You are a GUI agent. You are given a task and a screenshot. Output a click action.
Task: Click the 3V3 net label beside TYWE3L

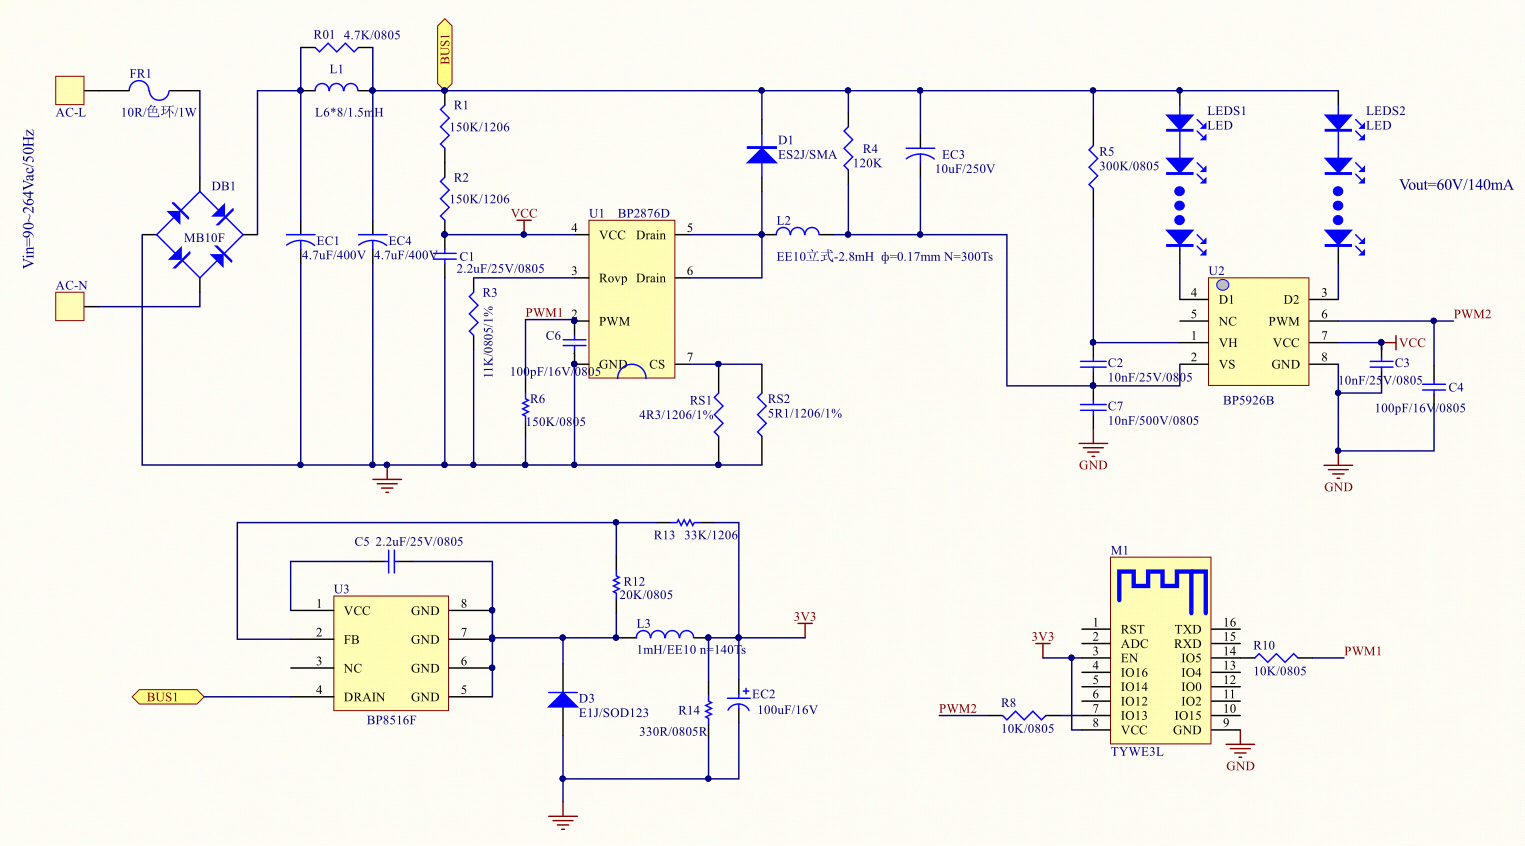pos(1043,637)
